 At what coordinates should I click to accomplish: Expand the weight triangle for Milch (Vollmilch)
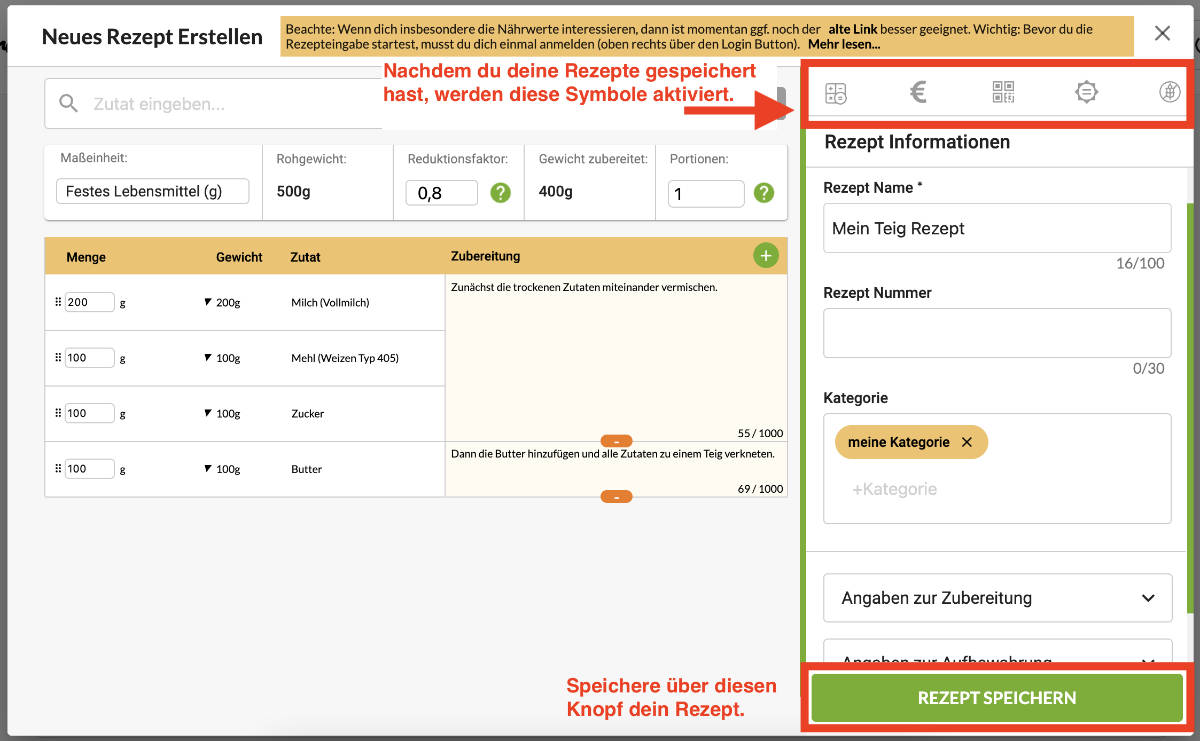click(207, 302)
